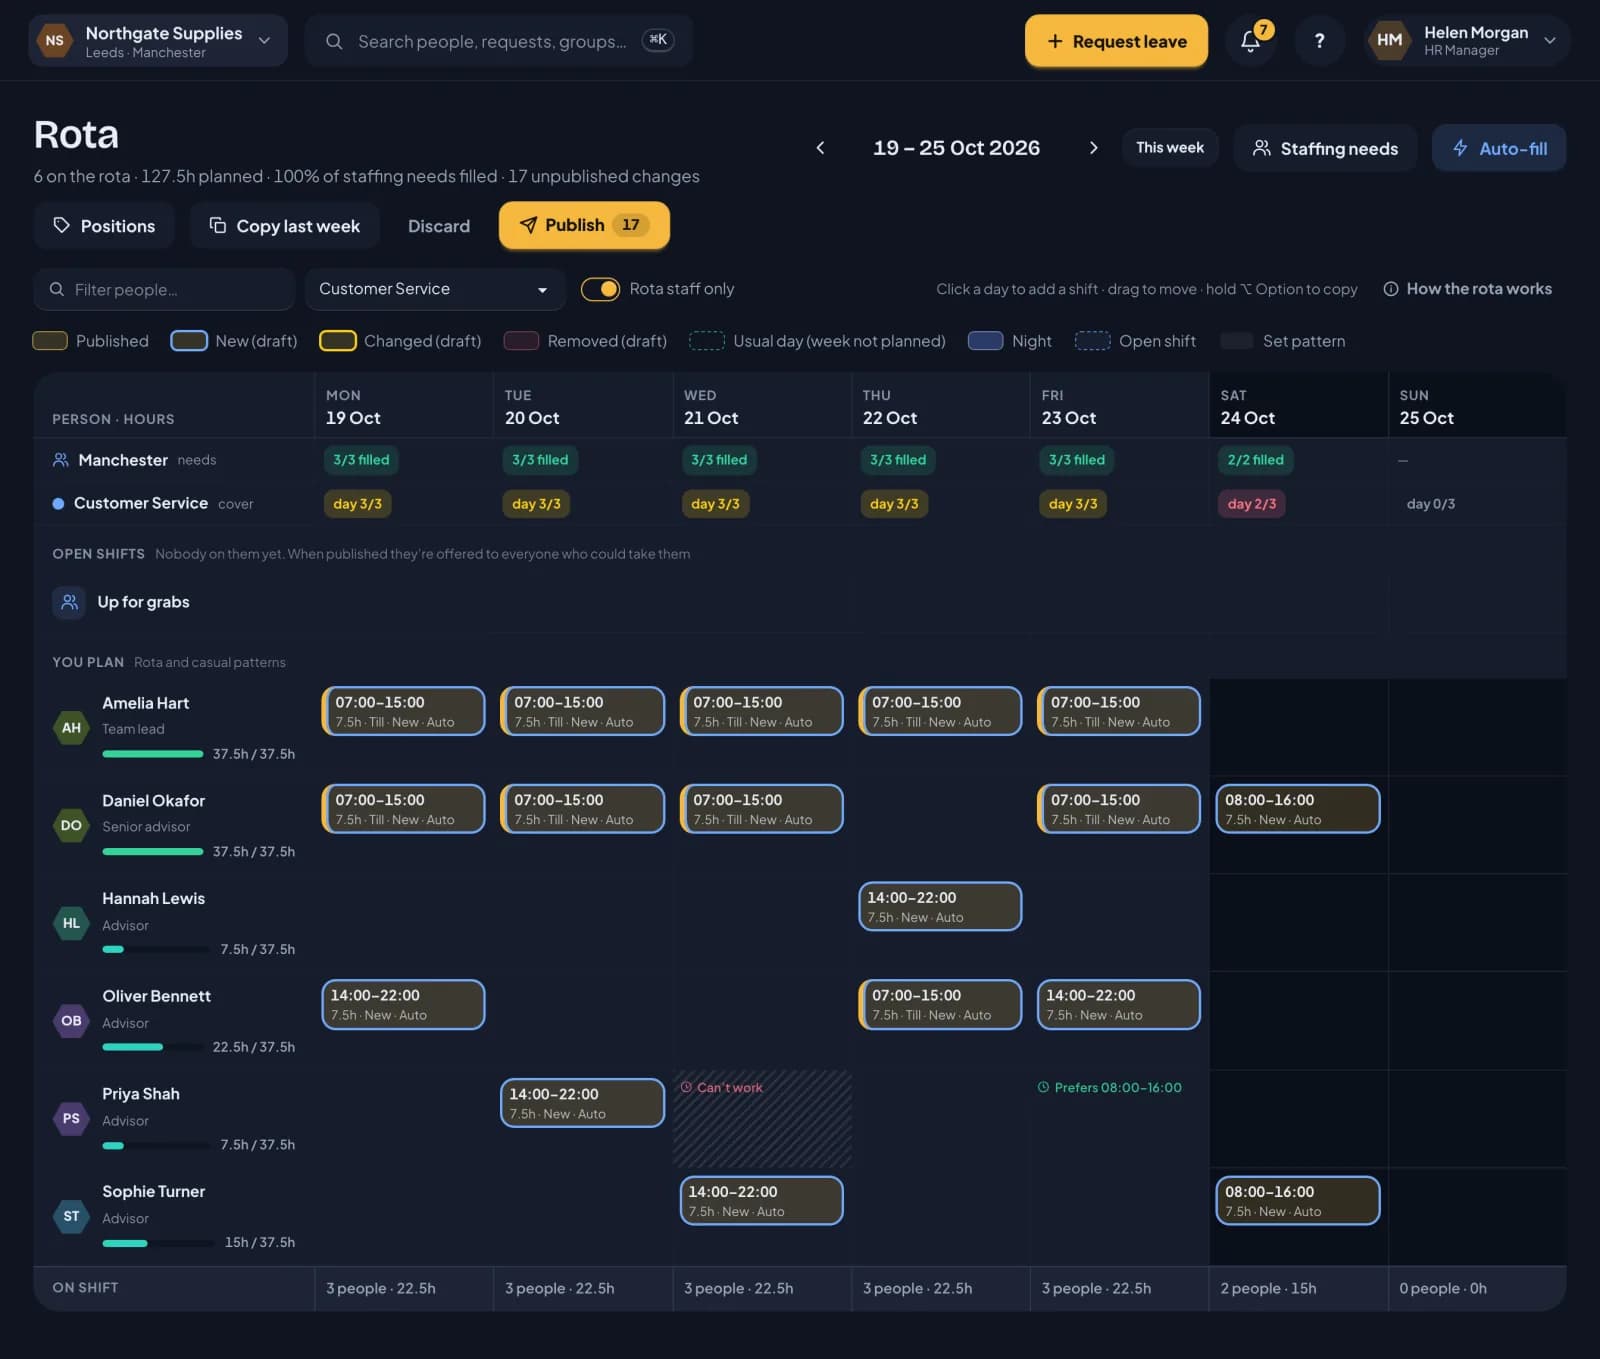Select Priya Shah Tuesday 14:00–22:00 shift
This screenshot has width=1600, height=1359.
click(x=582, y=1102)
